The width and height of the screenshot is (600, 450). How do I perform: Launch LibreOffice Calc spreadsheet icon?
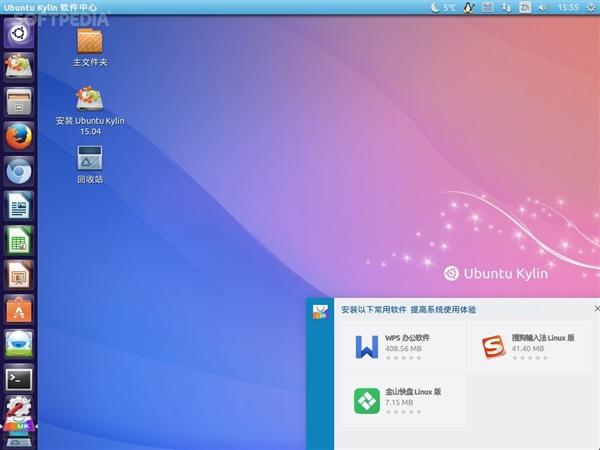(18, 240)
